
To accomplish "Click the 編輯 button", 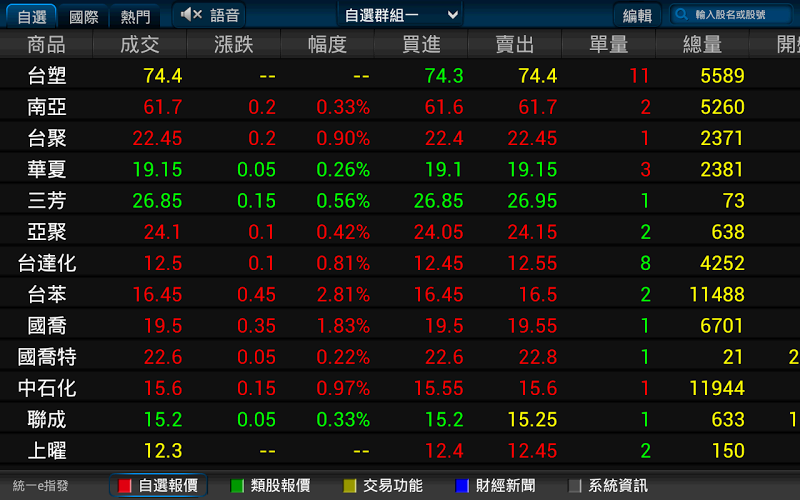I will 637,16.
